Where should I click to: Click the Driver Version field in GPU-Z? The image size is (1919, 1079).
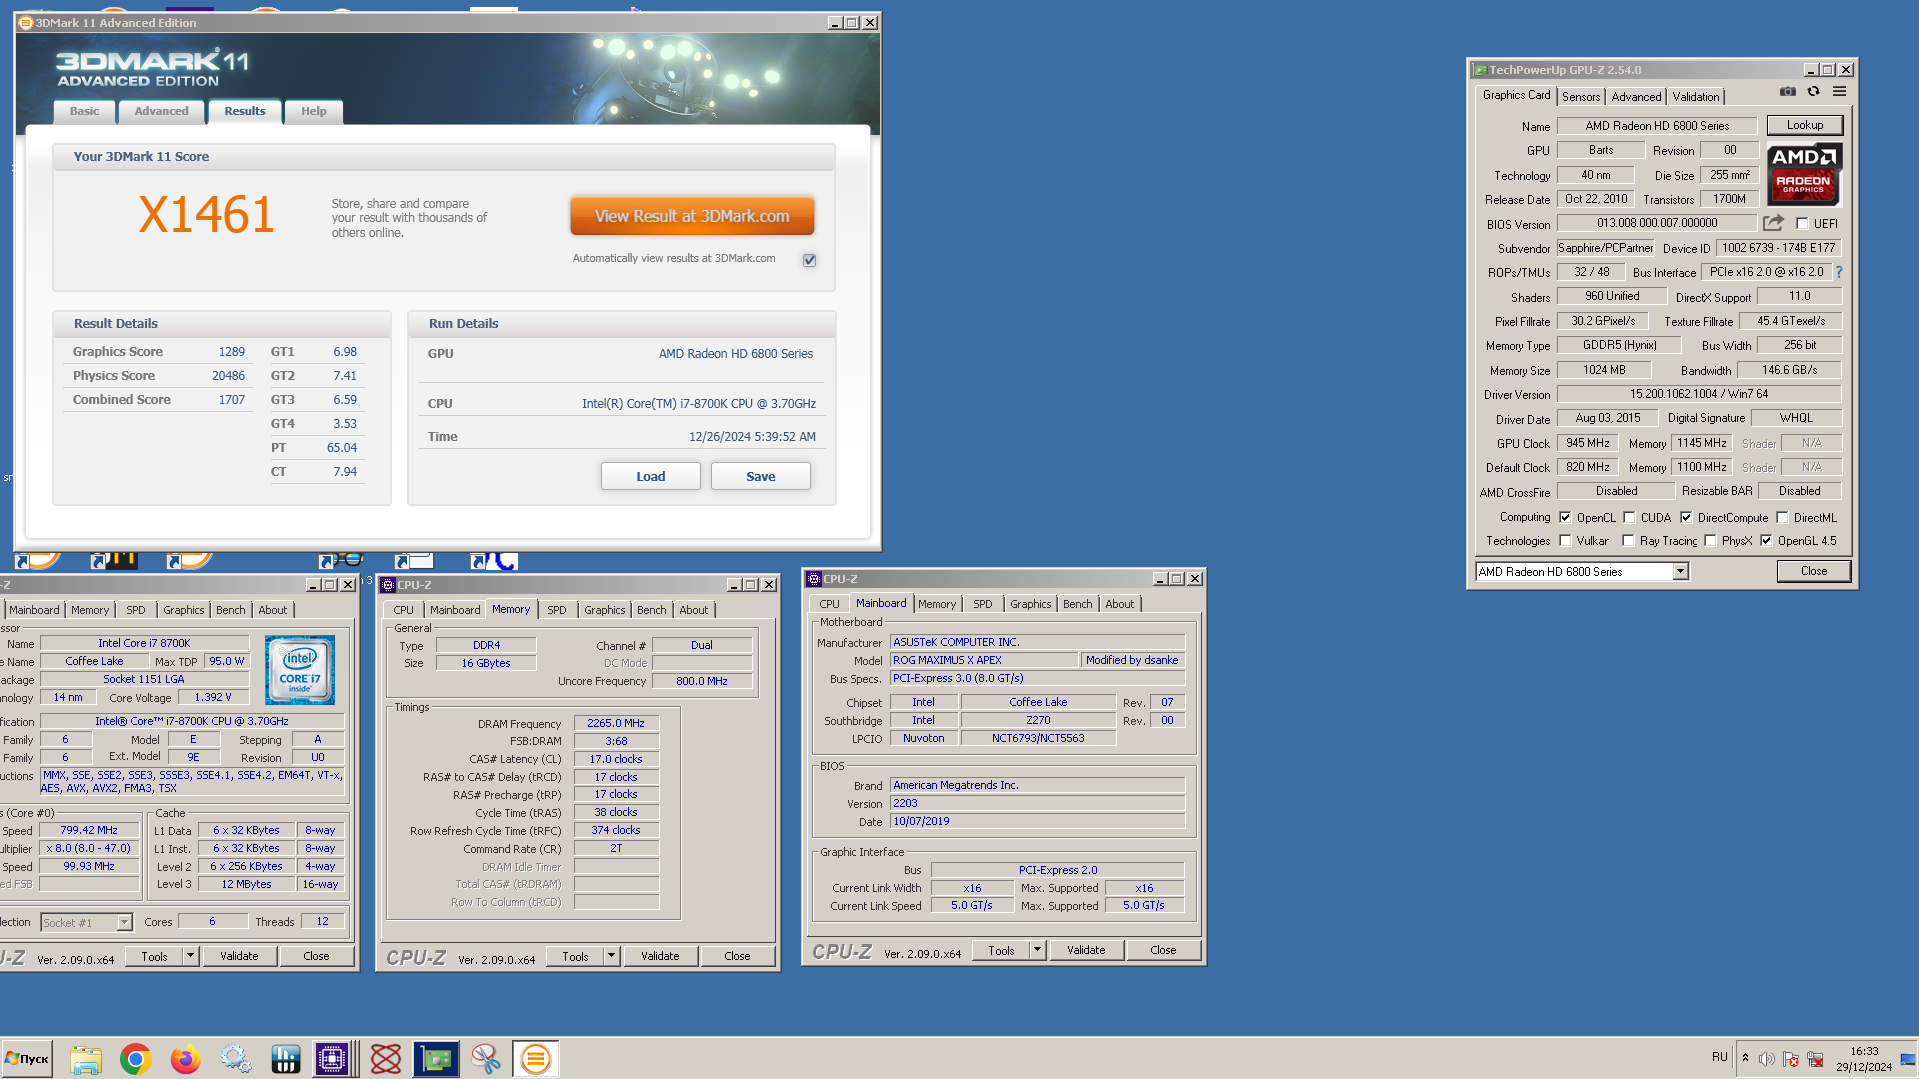[1699, 394]
